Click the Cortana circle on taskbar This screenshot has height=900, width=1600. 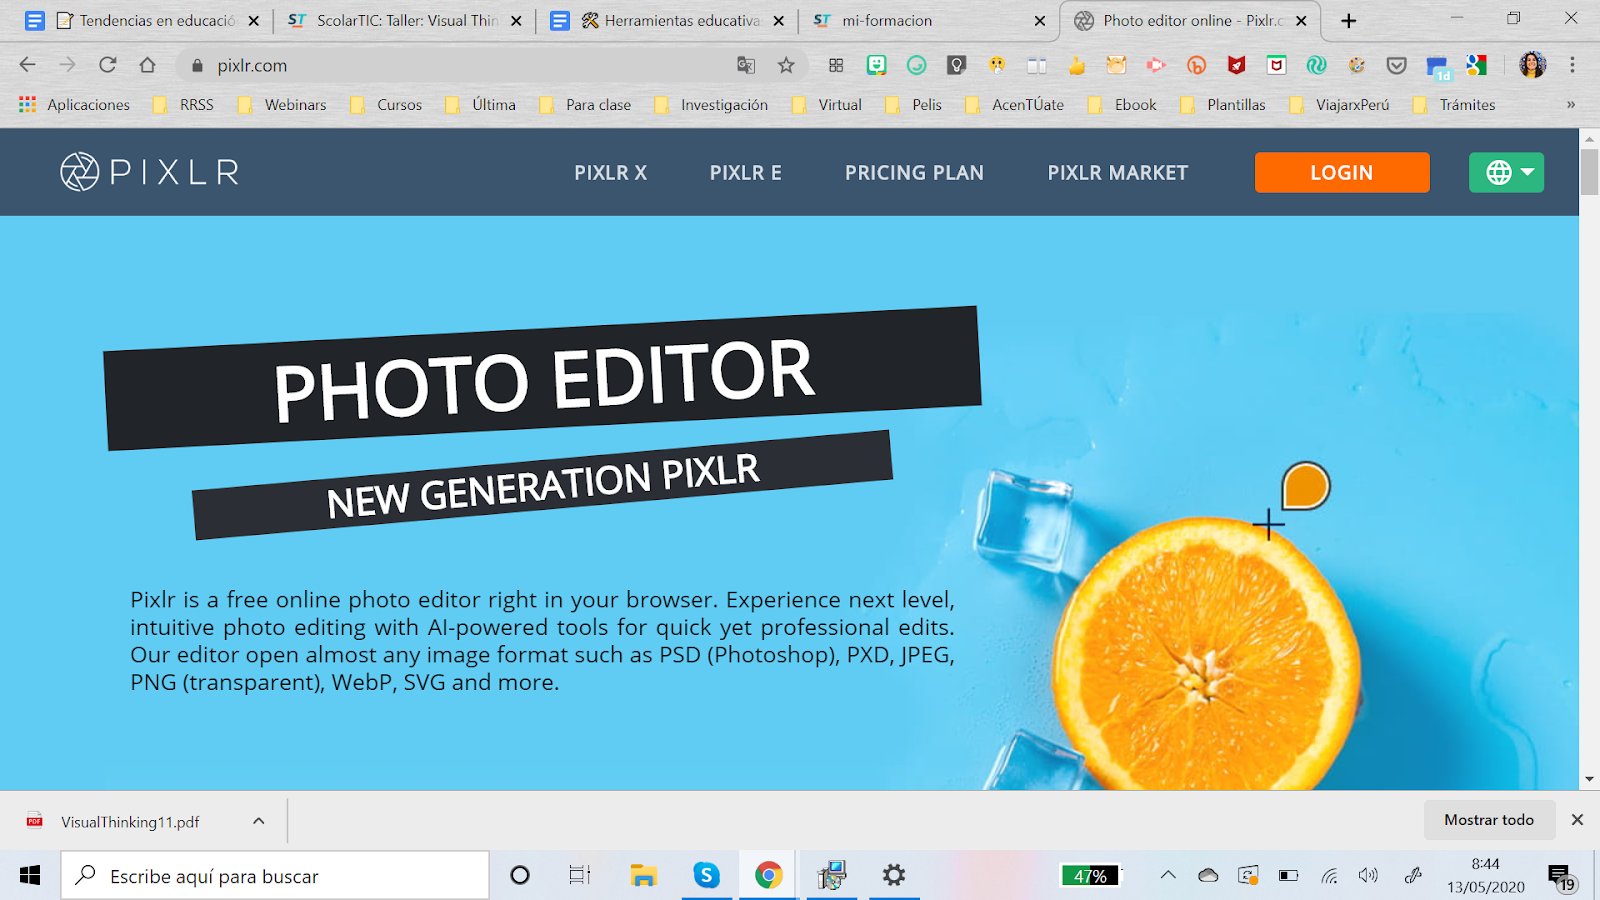pos(520,876)
